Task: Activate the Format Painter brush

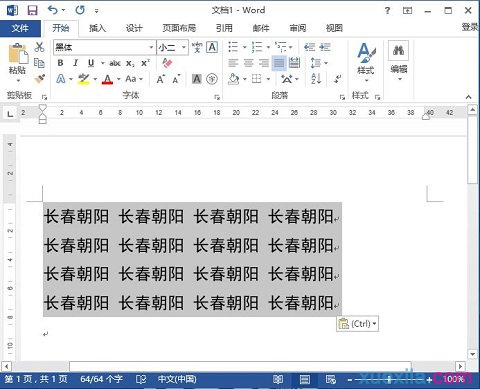Action: (39, 79)
